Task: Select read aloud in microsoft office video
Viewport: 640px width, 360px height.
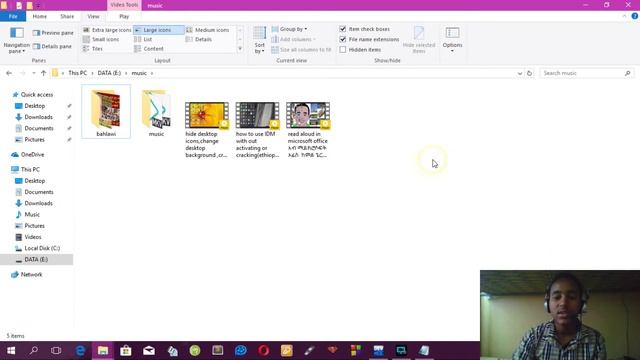Action: pos(308,129)
